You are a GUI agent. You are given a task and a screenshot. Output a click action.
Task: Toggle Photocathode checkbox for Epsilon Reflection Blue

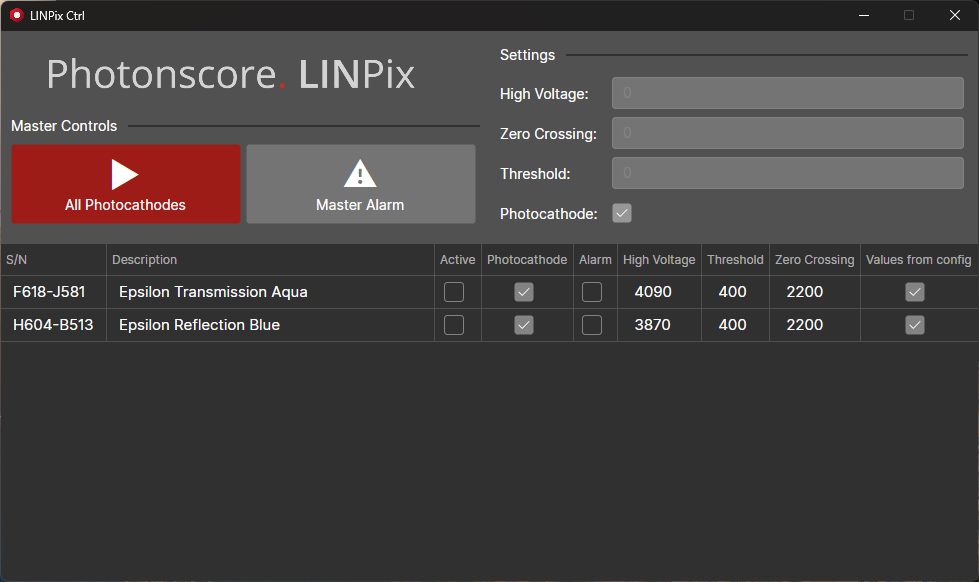click(524, 325)
